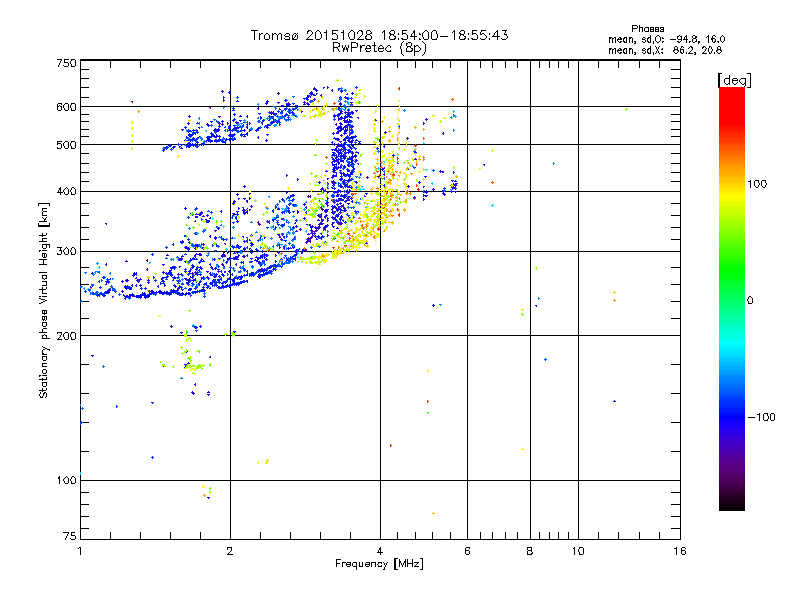This screenshot has width=800, height=600.
Task: Click the plot title starting with Tromsø
Action: pos(379,35)
